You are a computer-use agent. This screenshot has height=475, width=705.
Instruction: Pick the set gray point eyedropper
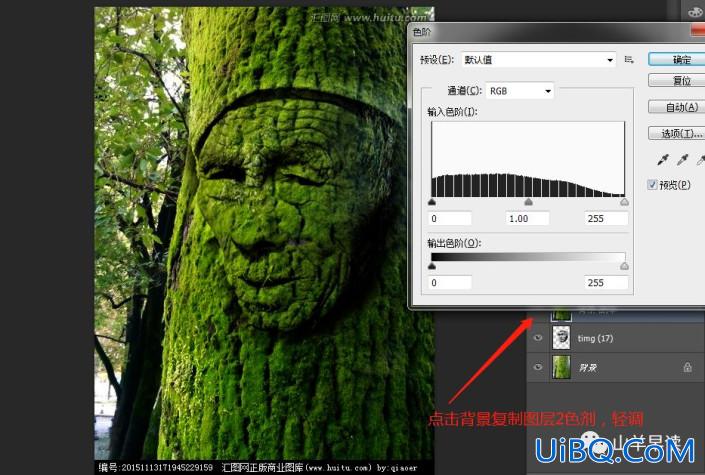point(683,159)
